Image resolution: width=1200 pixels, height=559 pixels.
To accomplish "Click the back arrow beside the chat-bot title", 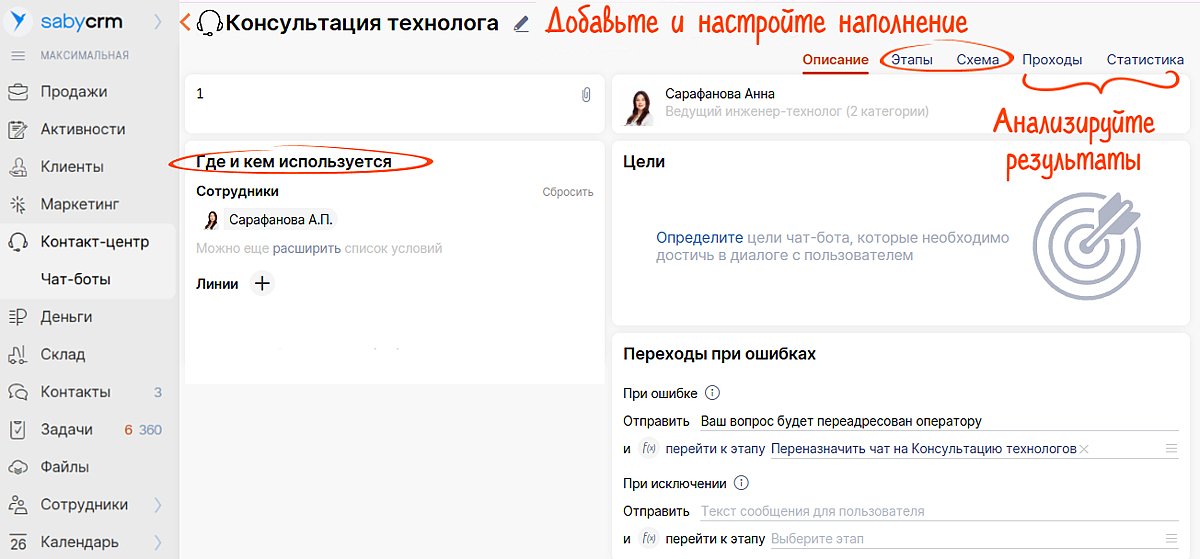I will [x=185, y=23].
